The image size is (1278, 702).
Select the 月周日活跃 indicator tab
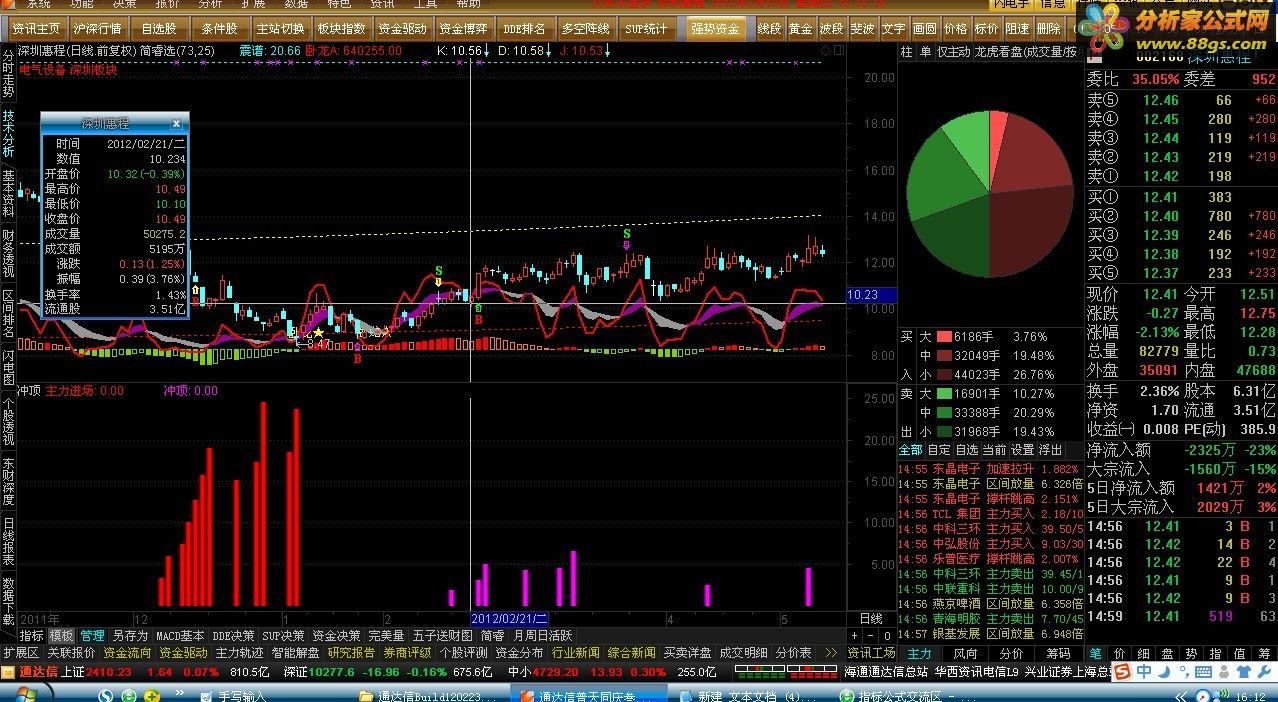543,635
